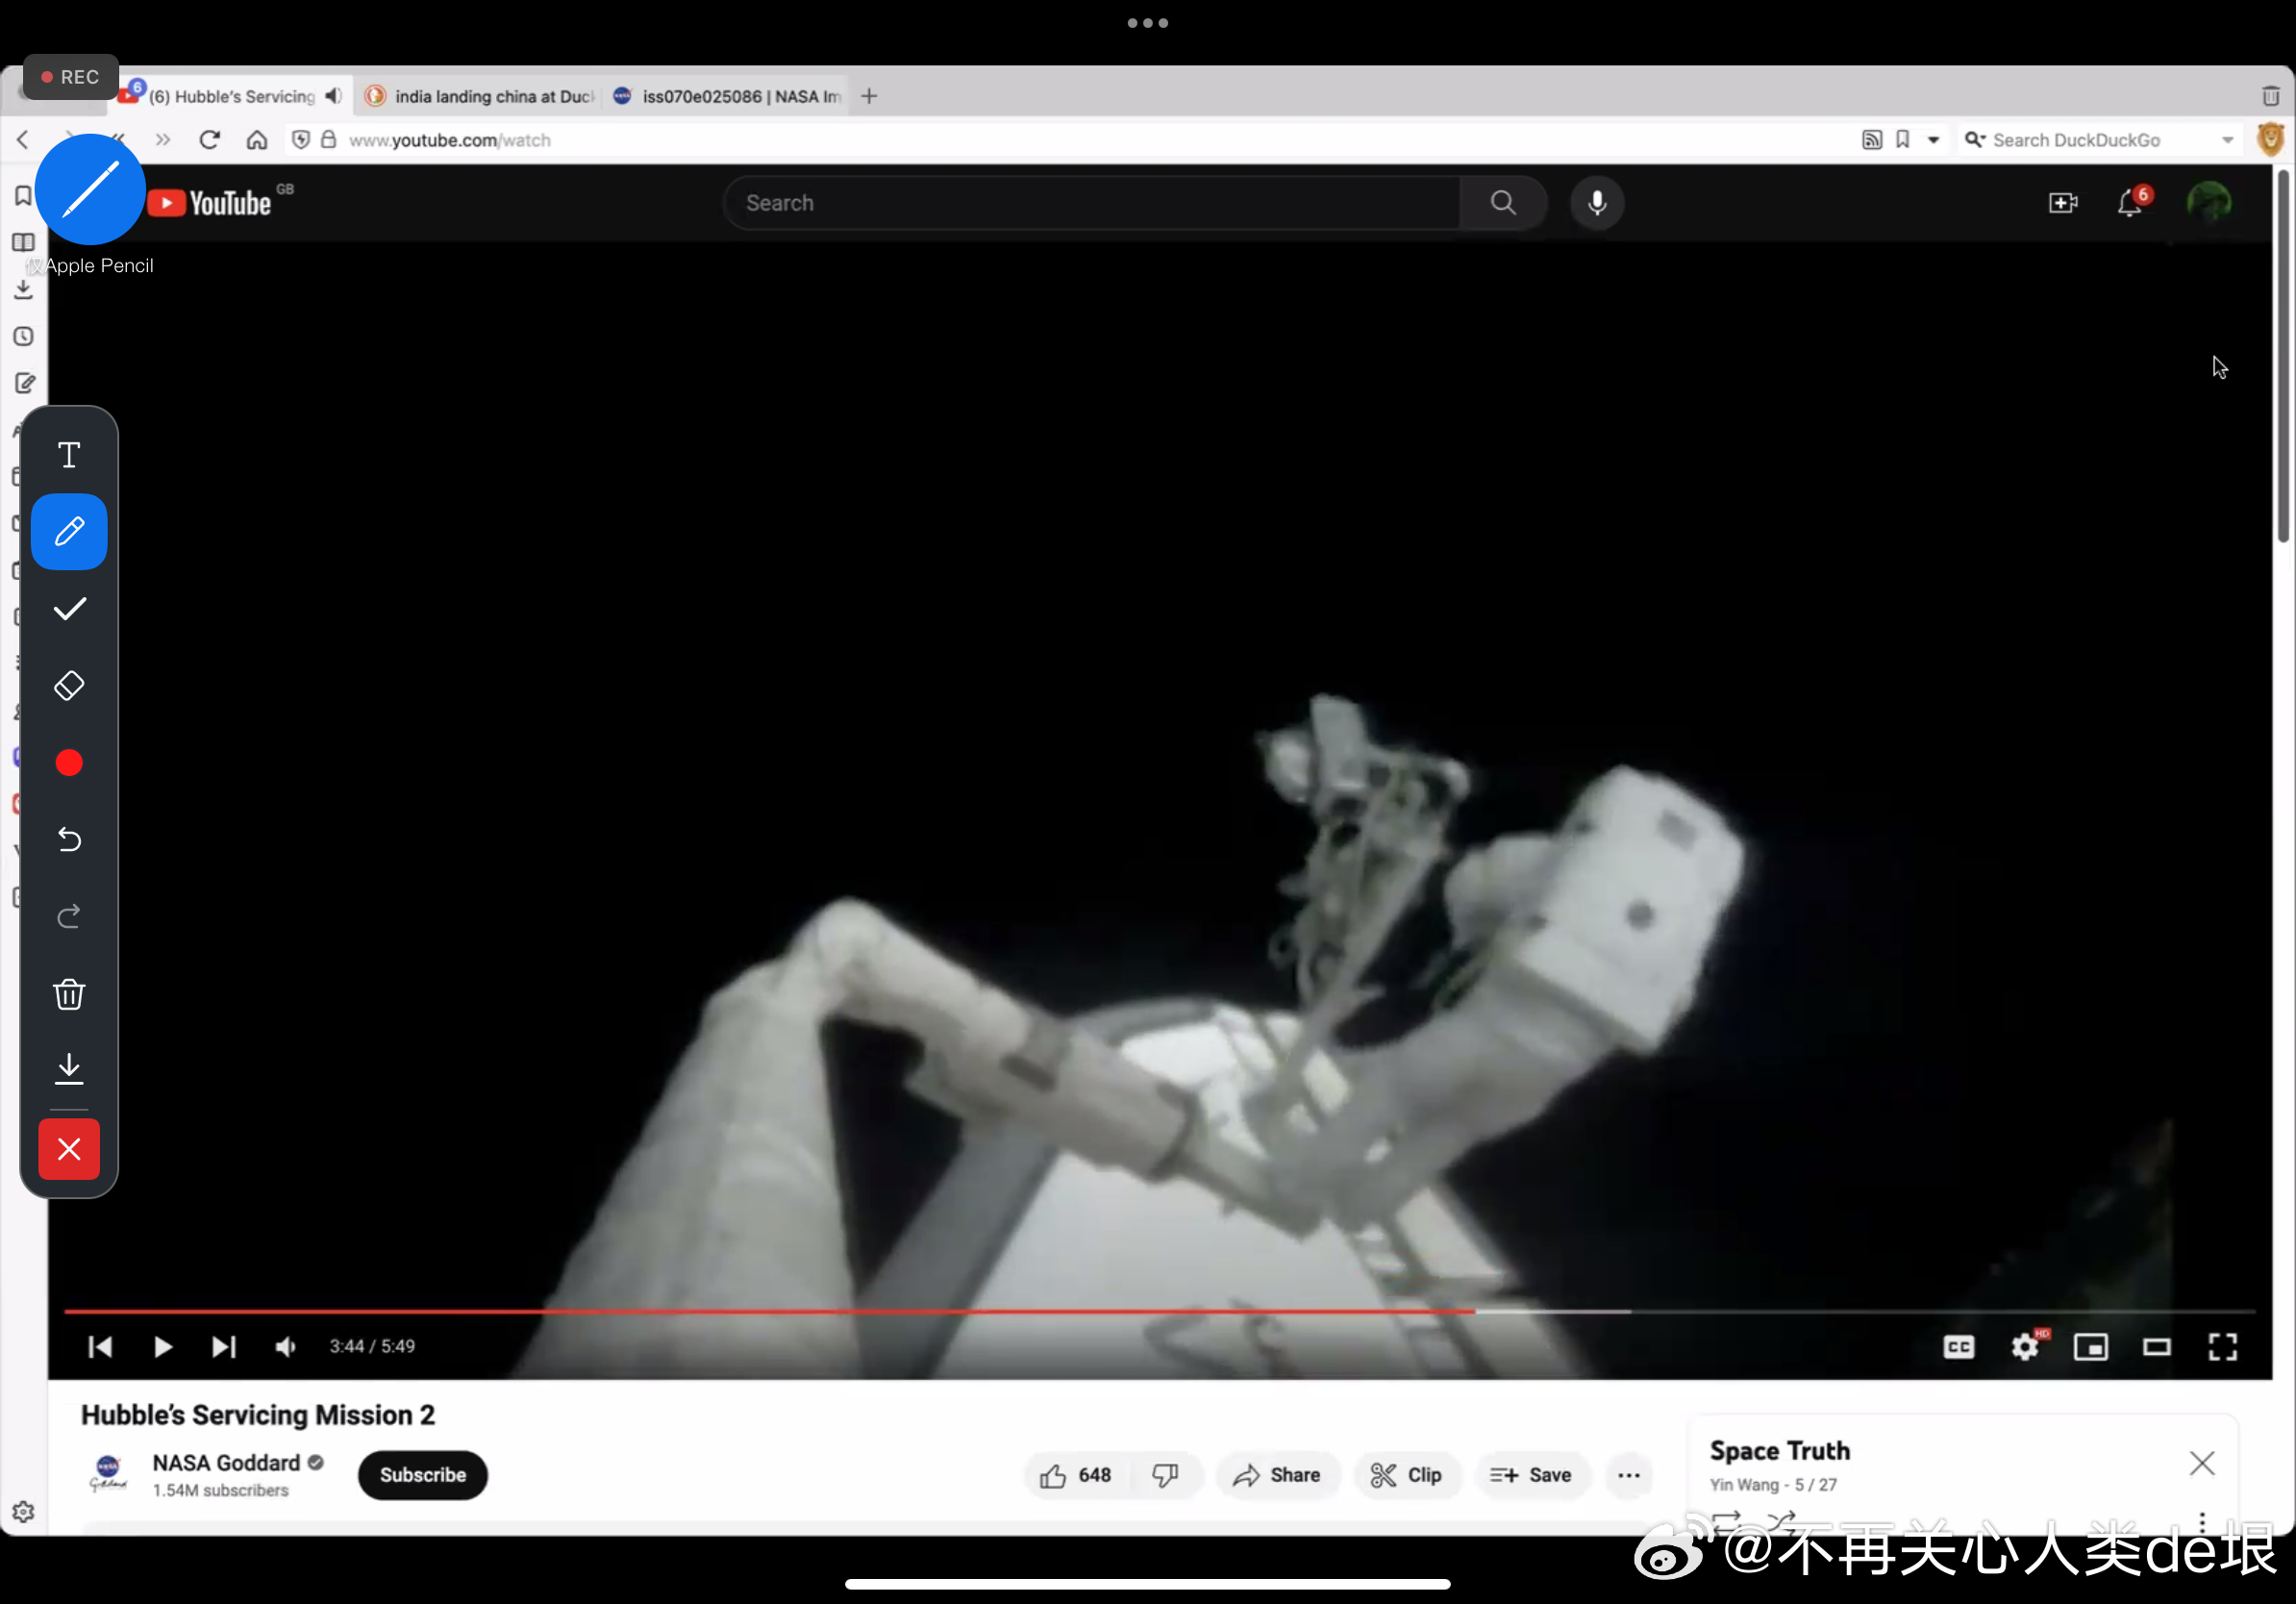
Task: Toggle theater mode on player
Action: tap(2156, 1347)
